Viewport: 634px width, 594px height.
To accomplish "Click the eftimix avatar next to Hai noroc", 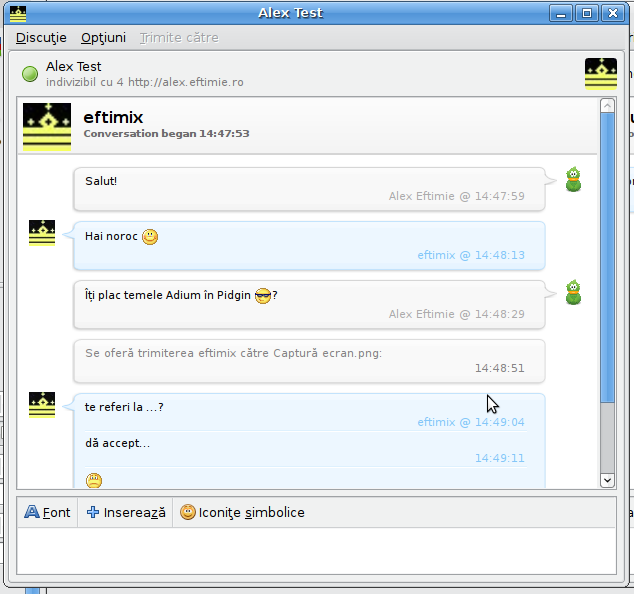I will 42,233.
